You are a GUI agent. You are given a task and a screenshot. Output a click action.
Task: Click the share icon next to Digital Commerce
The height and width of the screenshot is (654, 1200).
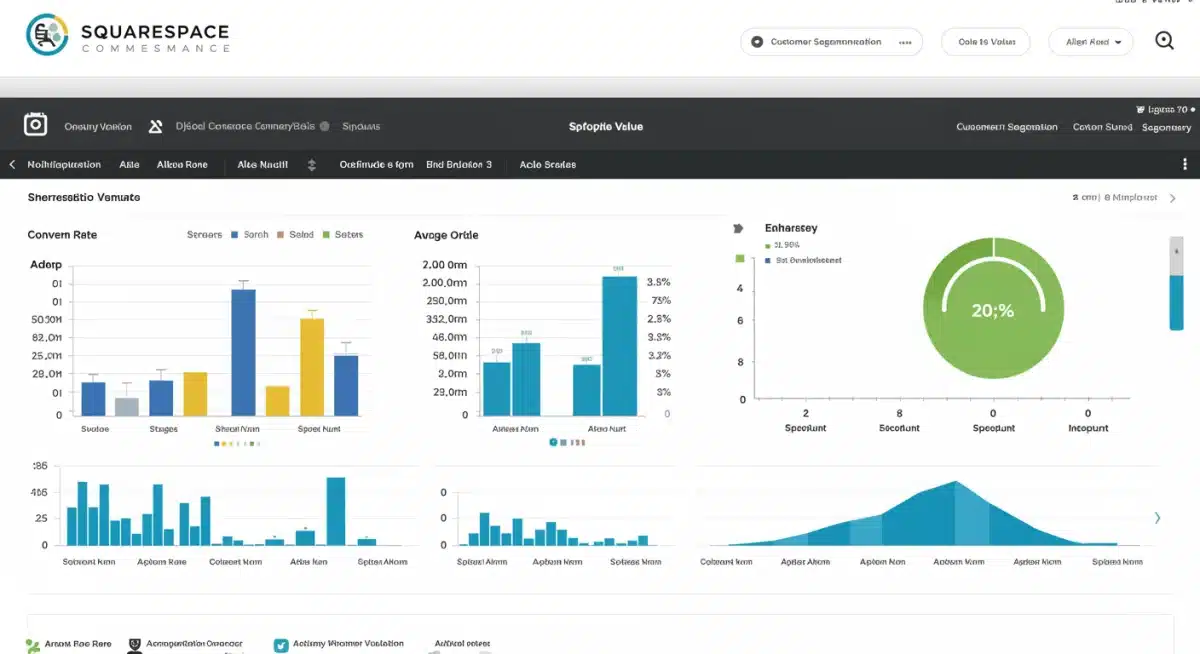[156, 126]
